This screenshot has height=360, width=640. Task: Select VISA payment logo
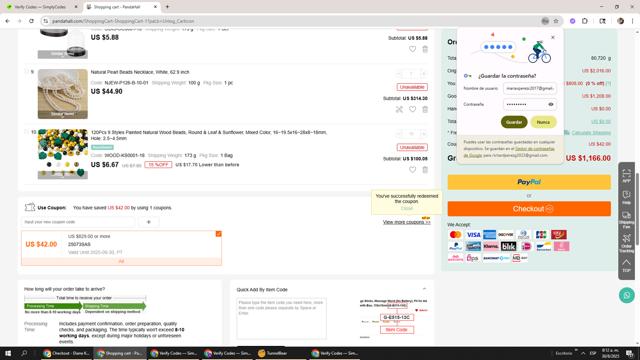[x=473, y=234]
